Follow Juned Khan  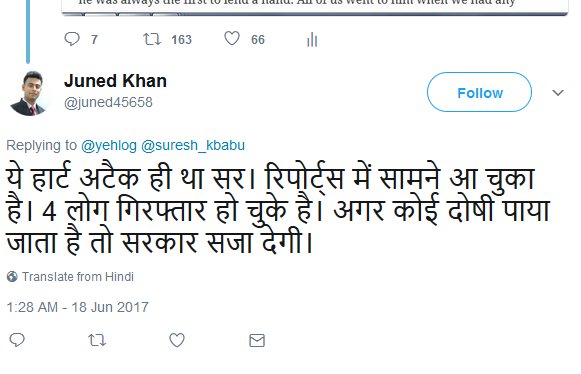479,92
